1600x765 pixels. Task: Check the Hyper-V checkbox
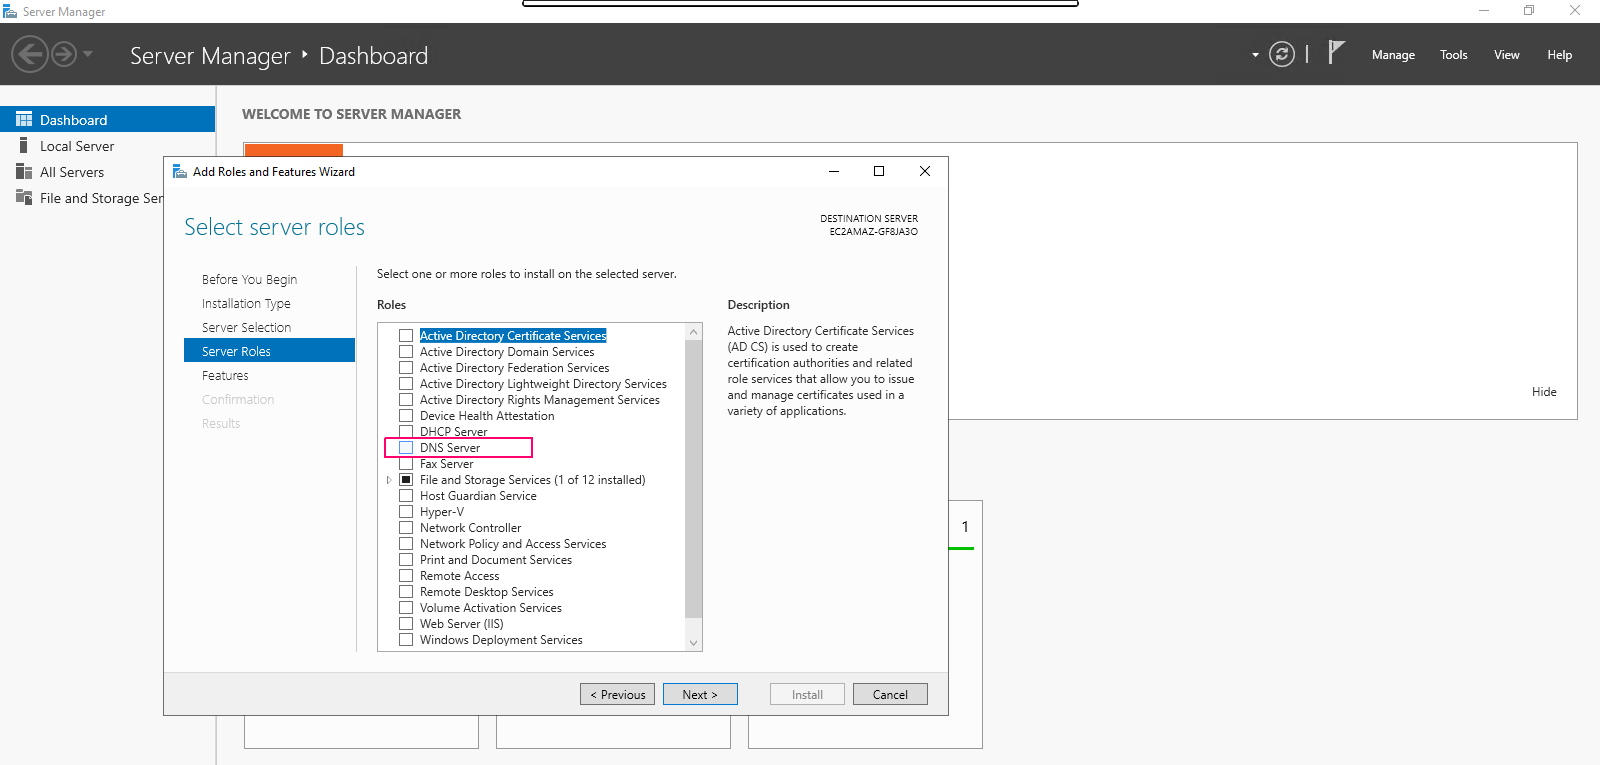point(406,512)
